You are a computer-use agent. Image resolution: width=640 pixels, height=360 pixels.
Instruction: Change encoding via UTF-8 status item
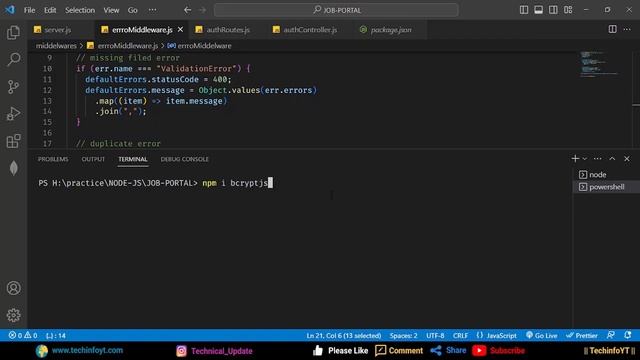tap(435, 336)
